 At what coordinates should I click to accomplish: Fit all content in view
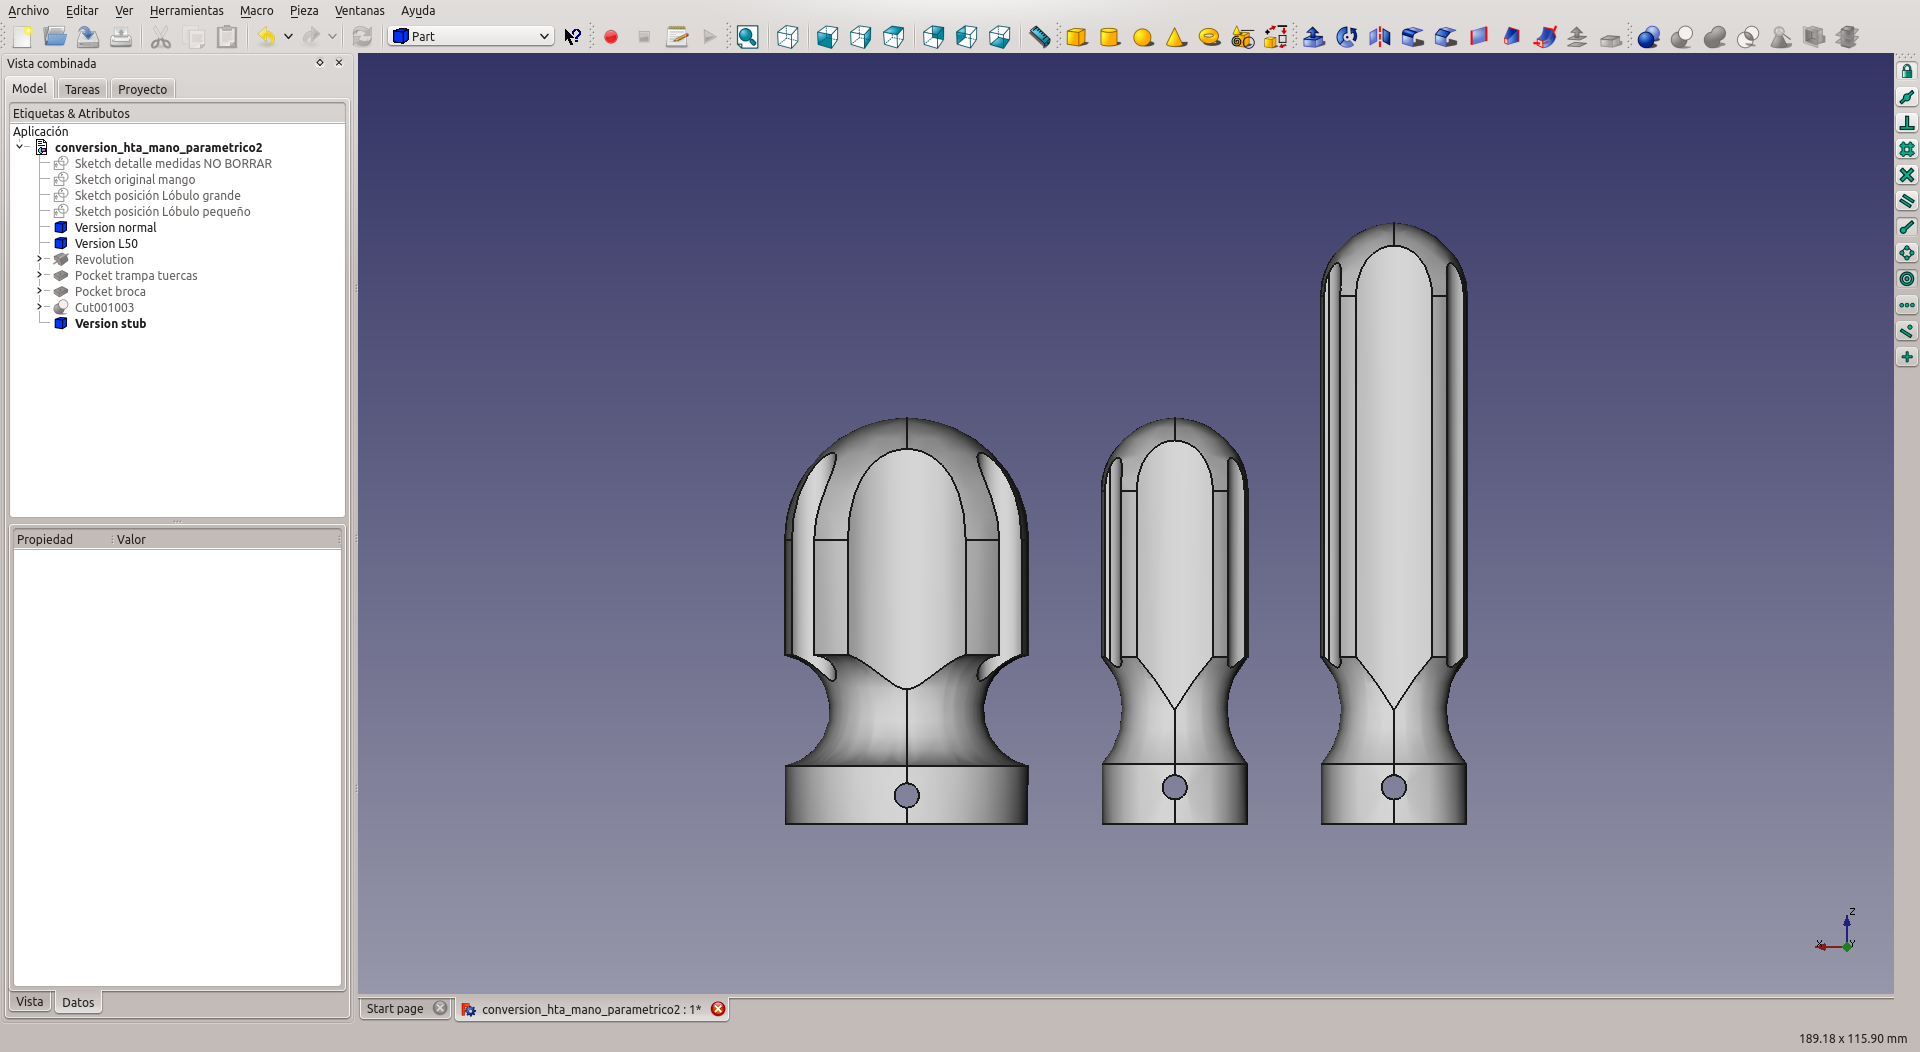point(747,37)
